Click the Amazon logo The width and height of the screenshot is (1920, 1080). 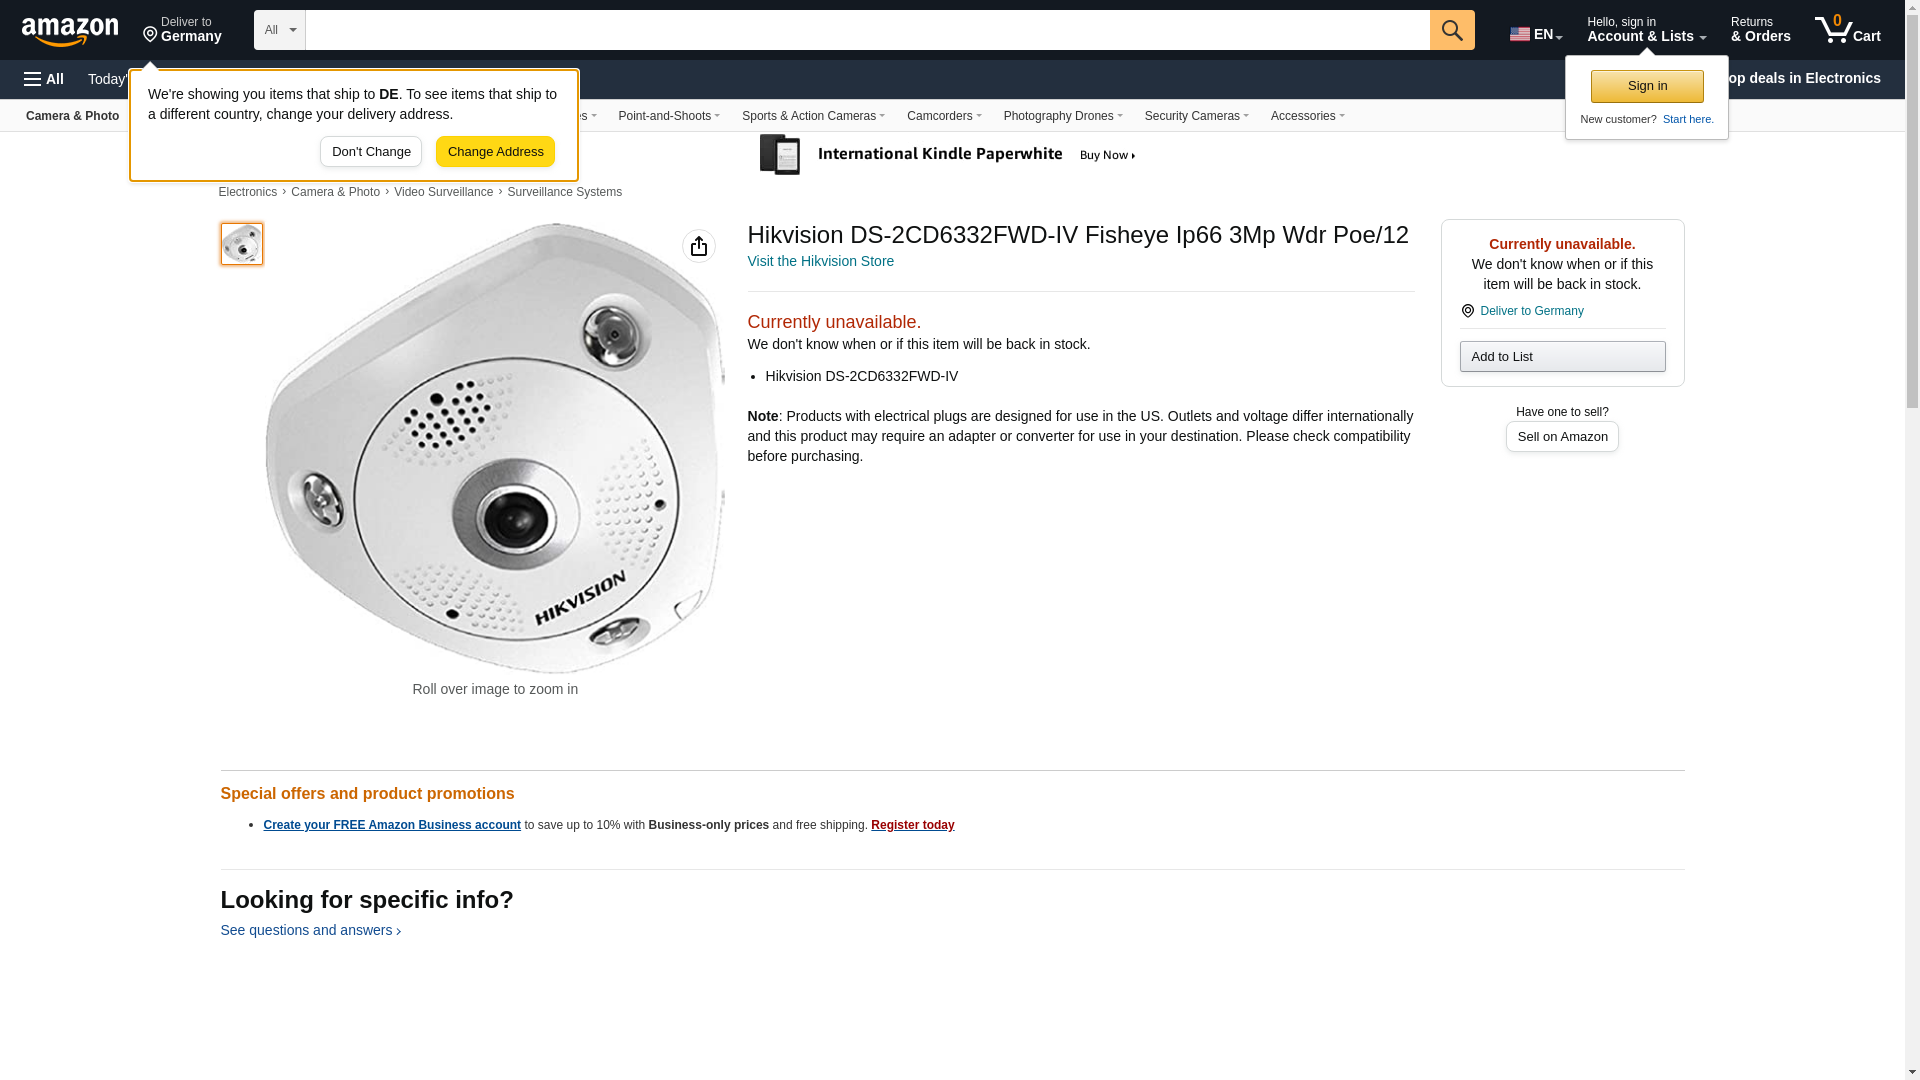tap(70, 31)
